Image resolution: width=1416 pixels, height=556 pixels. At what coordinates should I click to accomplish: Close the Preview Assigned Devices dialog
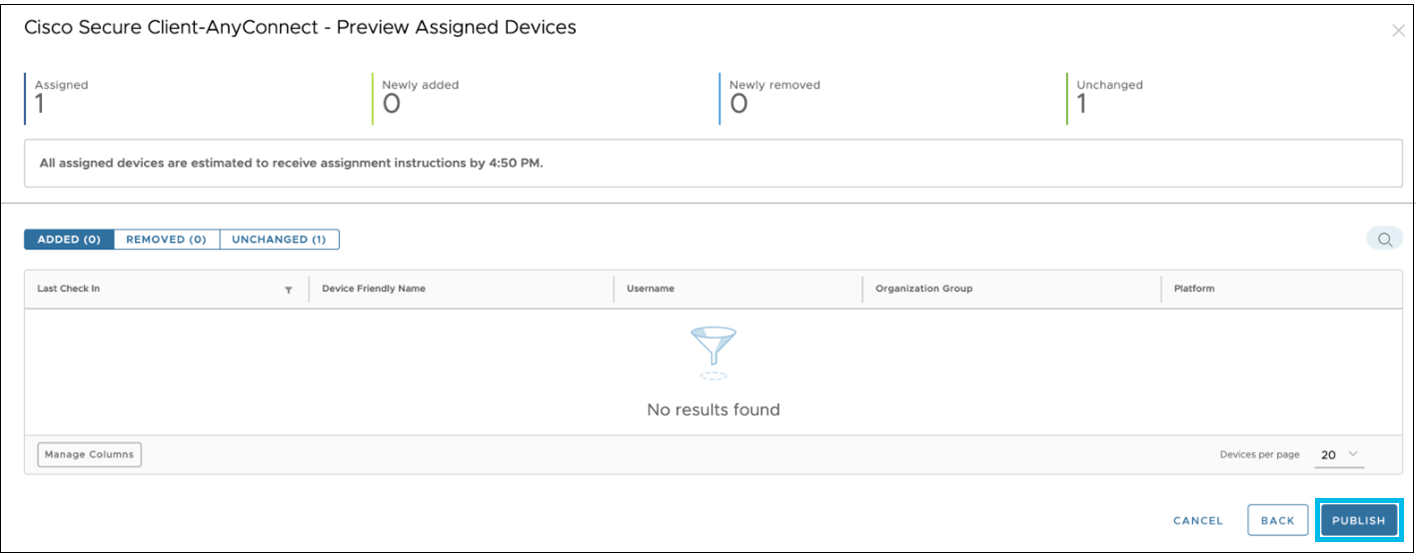tap(1398, 31)
